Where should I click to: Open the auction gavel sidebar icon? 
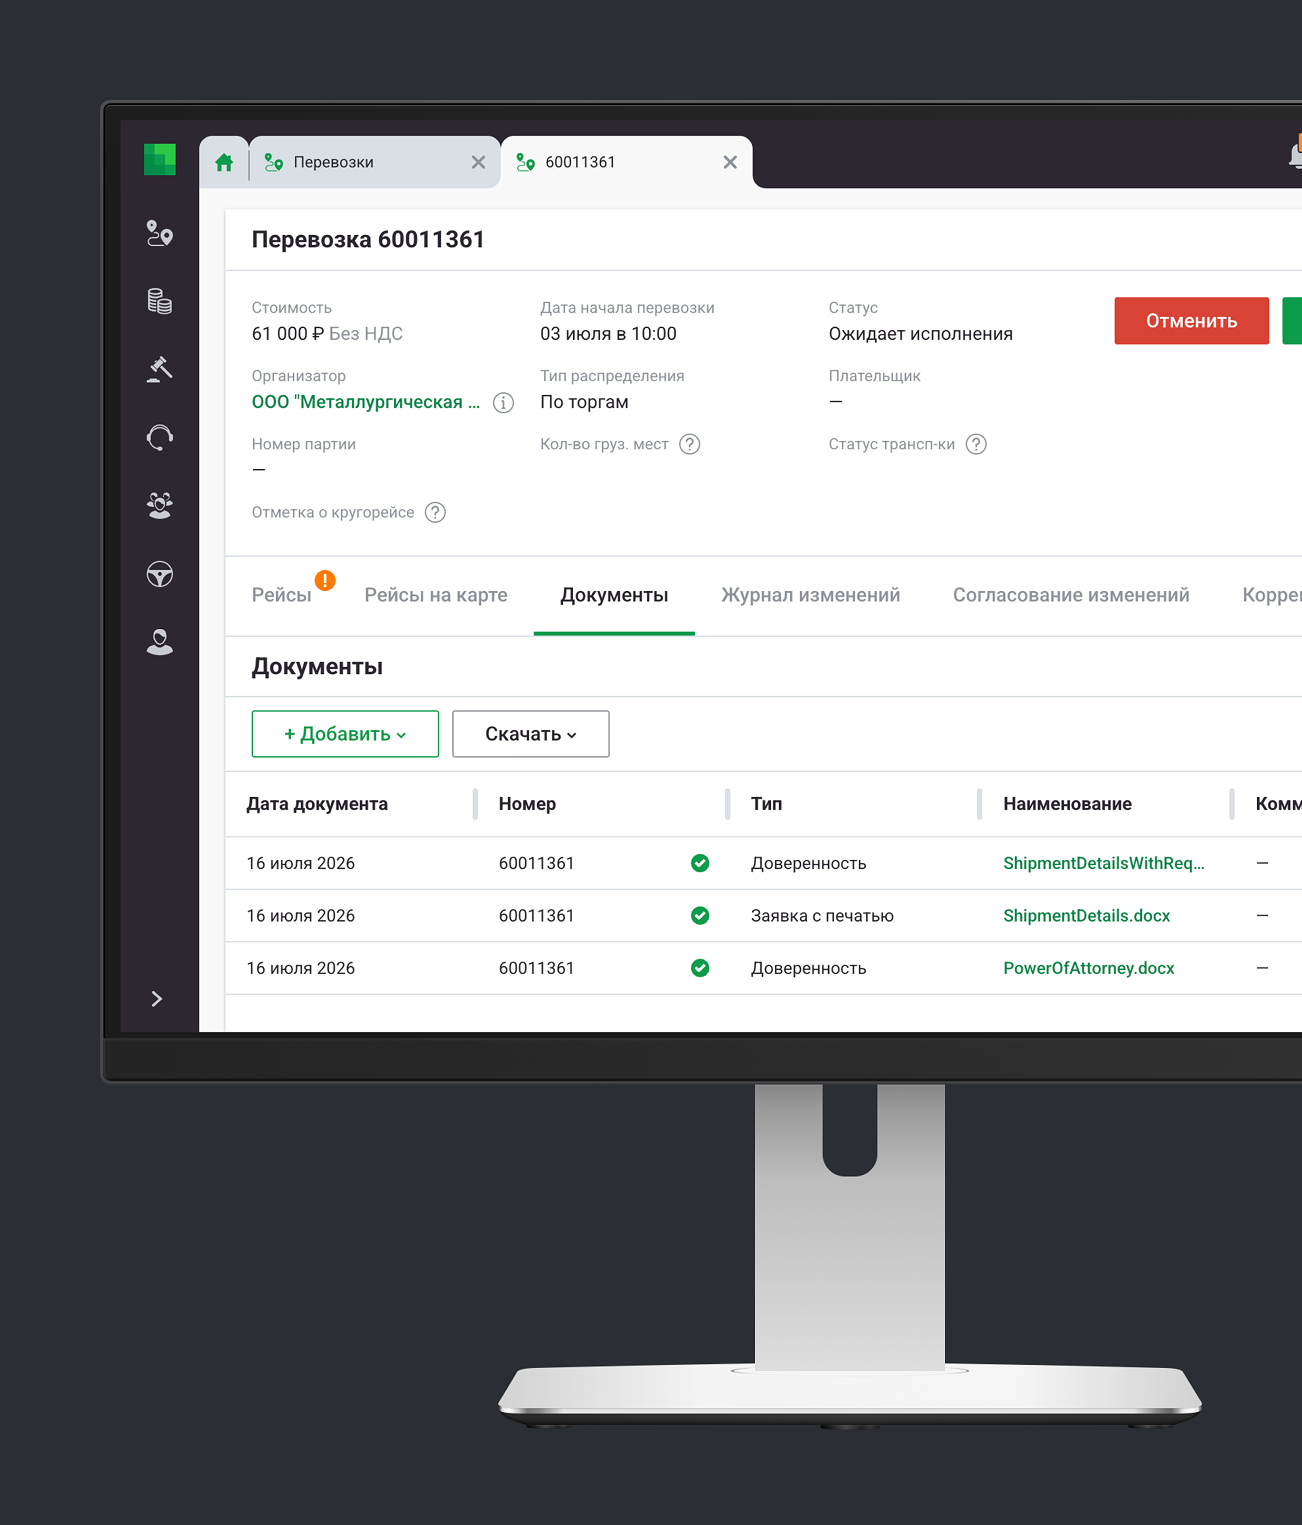tap(160, 369)
